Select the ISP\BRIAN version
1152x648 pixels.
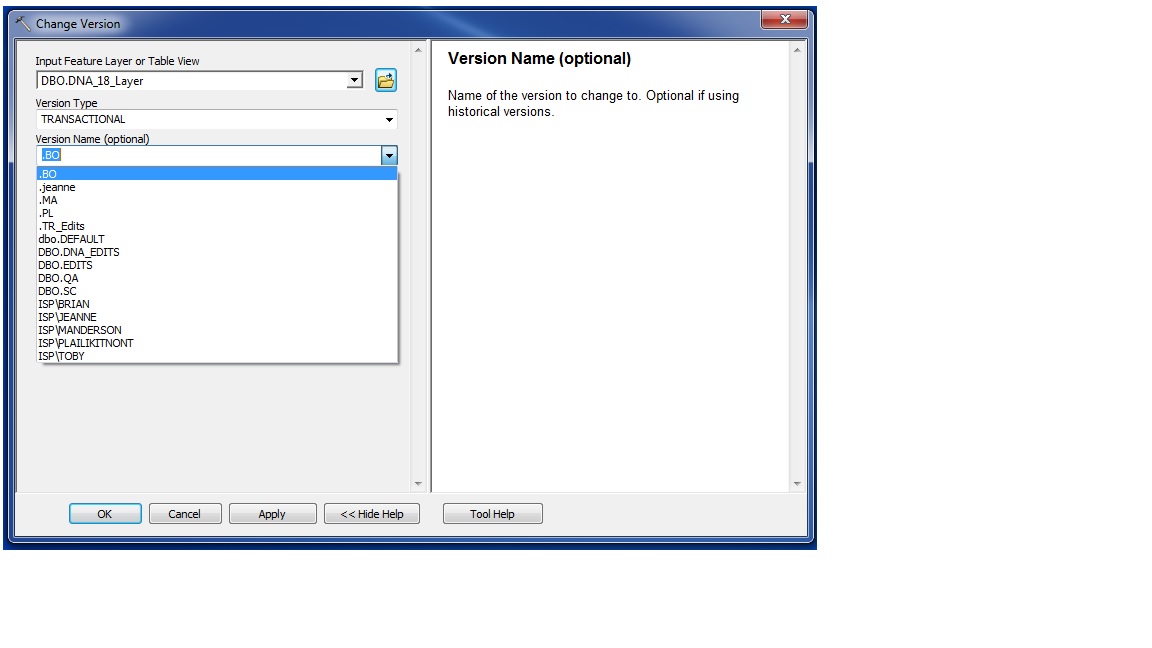pyautogui.click(x=217, y=304)
